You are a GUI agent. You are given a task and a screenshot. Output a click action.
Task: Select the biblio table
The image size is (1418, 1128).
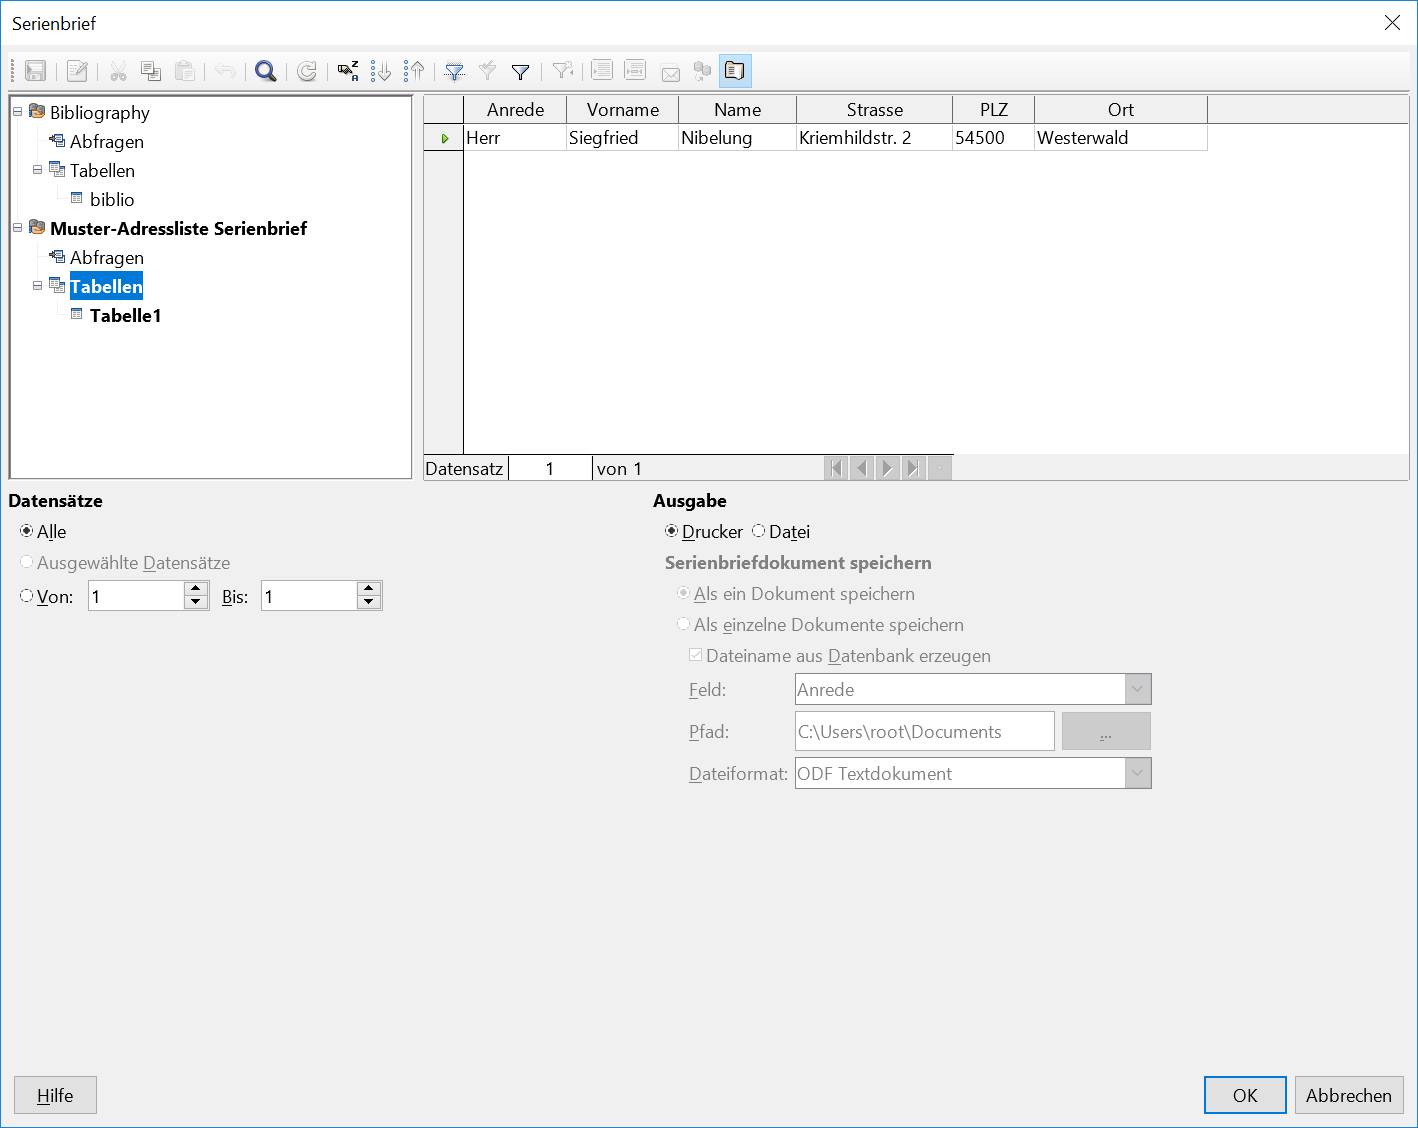pyautogui.click(x=112, y=200)
